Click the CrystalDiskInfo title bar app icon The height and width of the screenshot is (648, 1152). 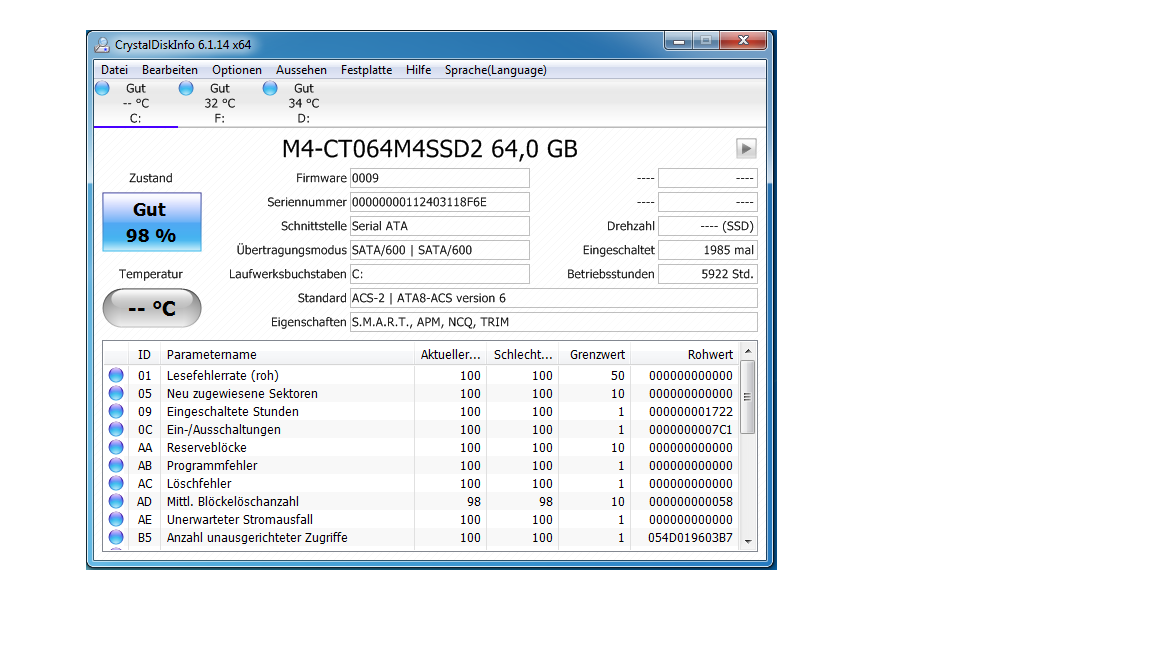click(x=102, y=45)
